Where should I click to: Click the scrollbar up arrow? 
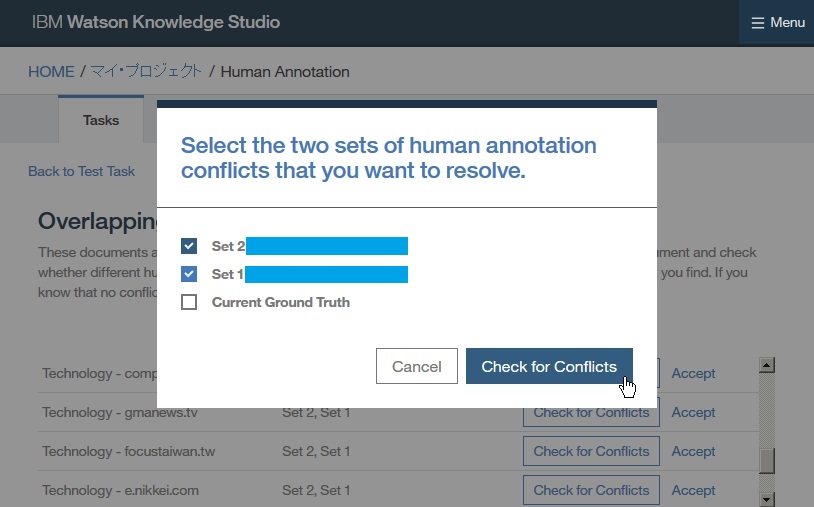tap(767, 366)
